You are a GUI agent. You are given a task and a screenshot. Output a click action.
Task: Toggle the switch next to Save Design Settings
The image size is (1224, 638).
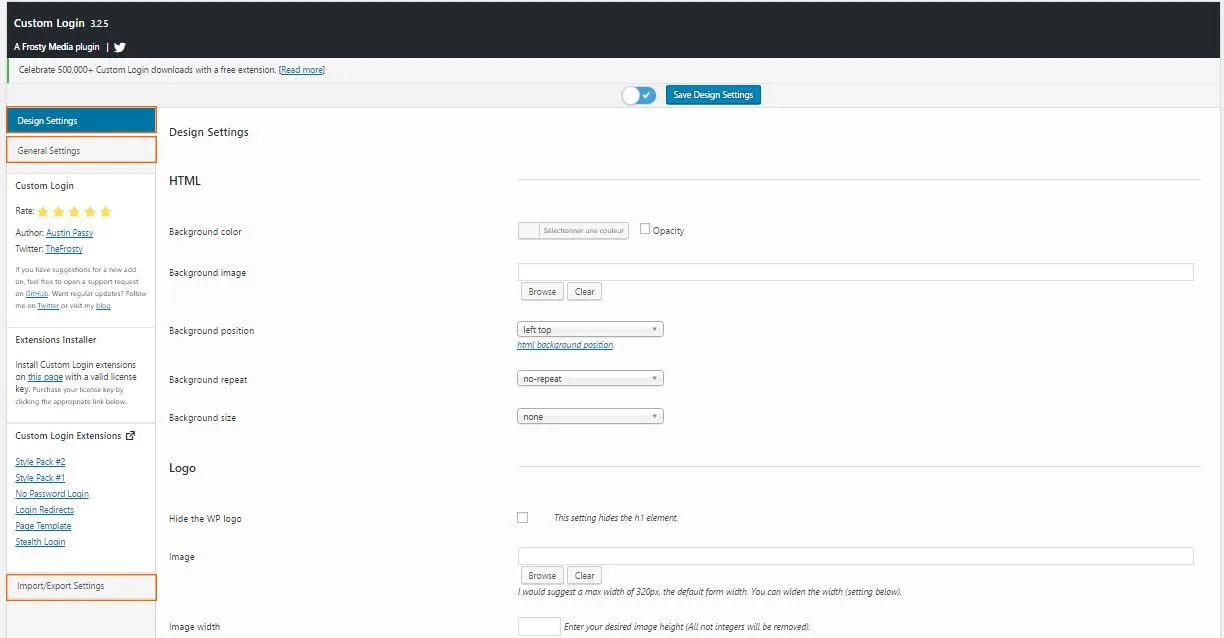639,95
